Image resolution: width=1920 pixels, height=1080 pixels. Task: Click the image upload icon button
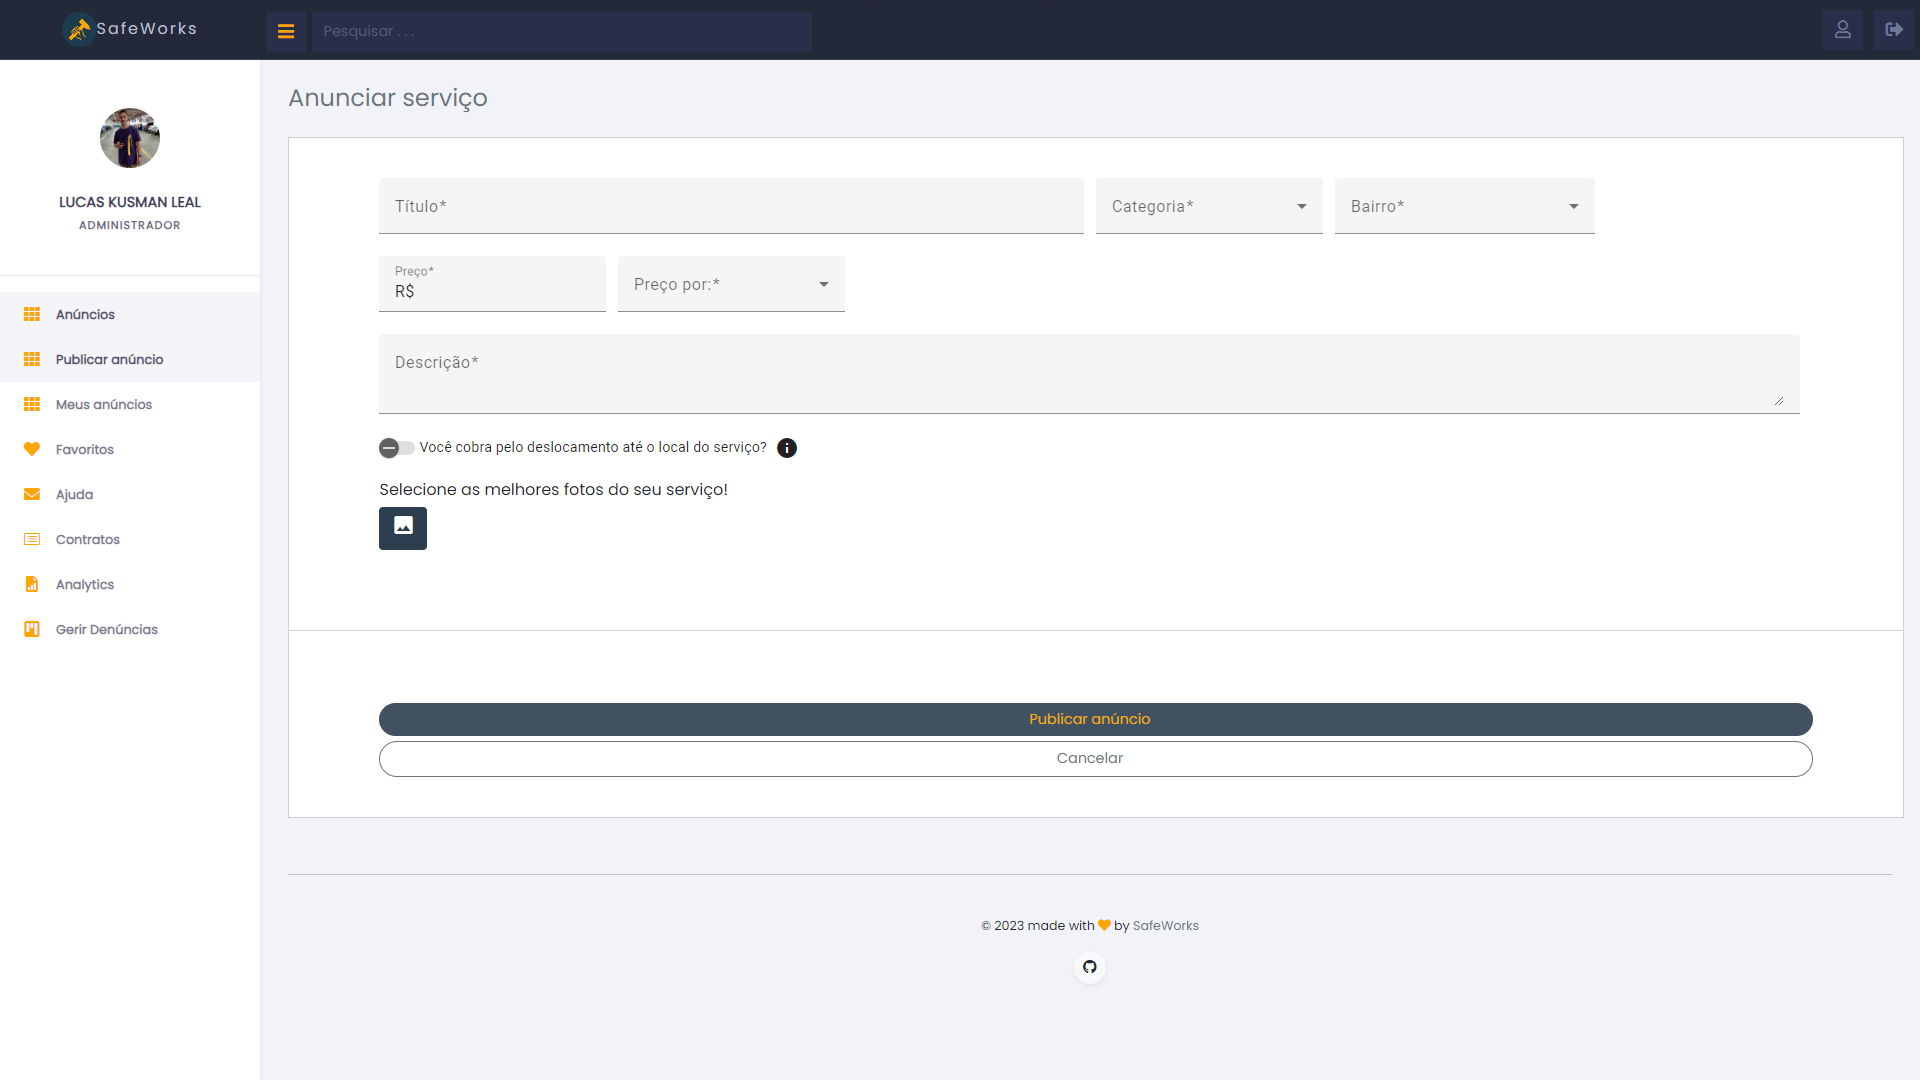[403, 528]
